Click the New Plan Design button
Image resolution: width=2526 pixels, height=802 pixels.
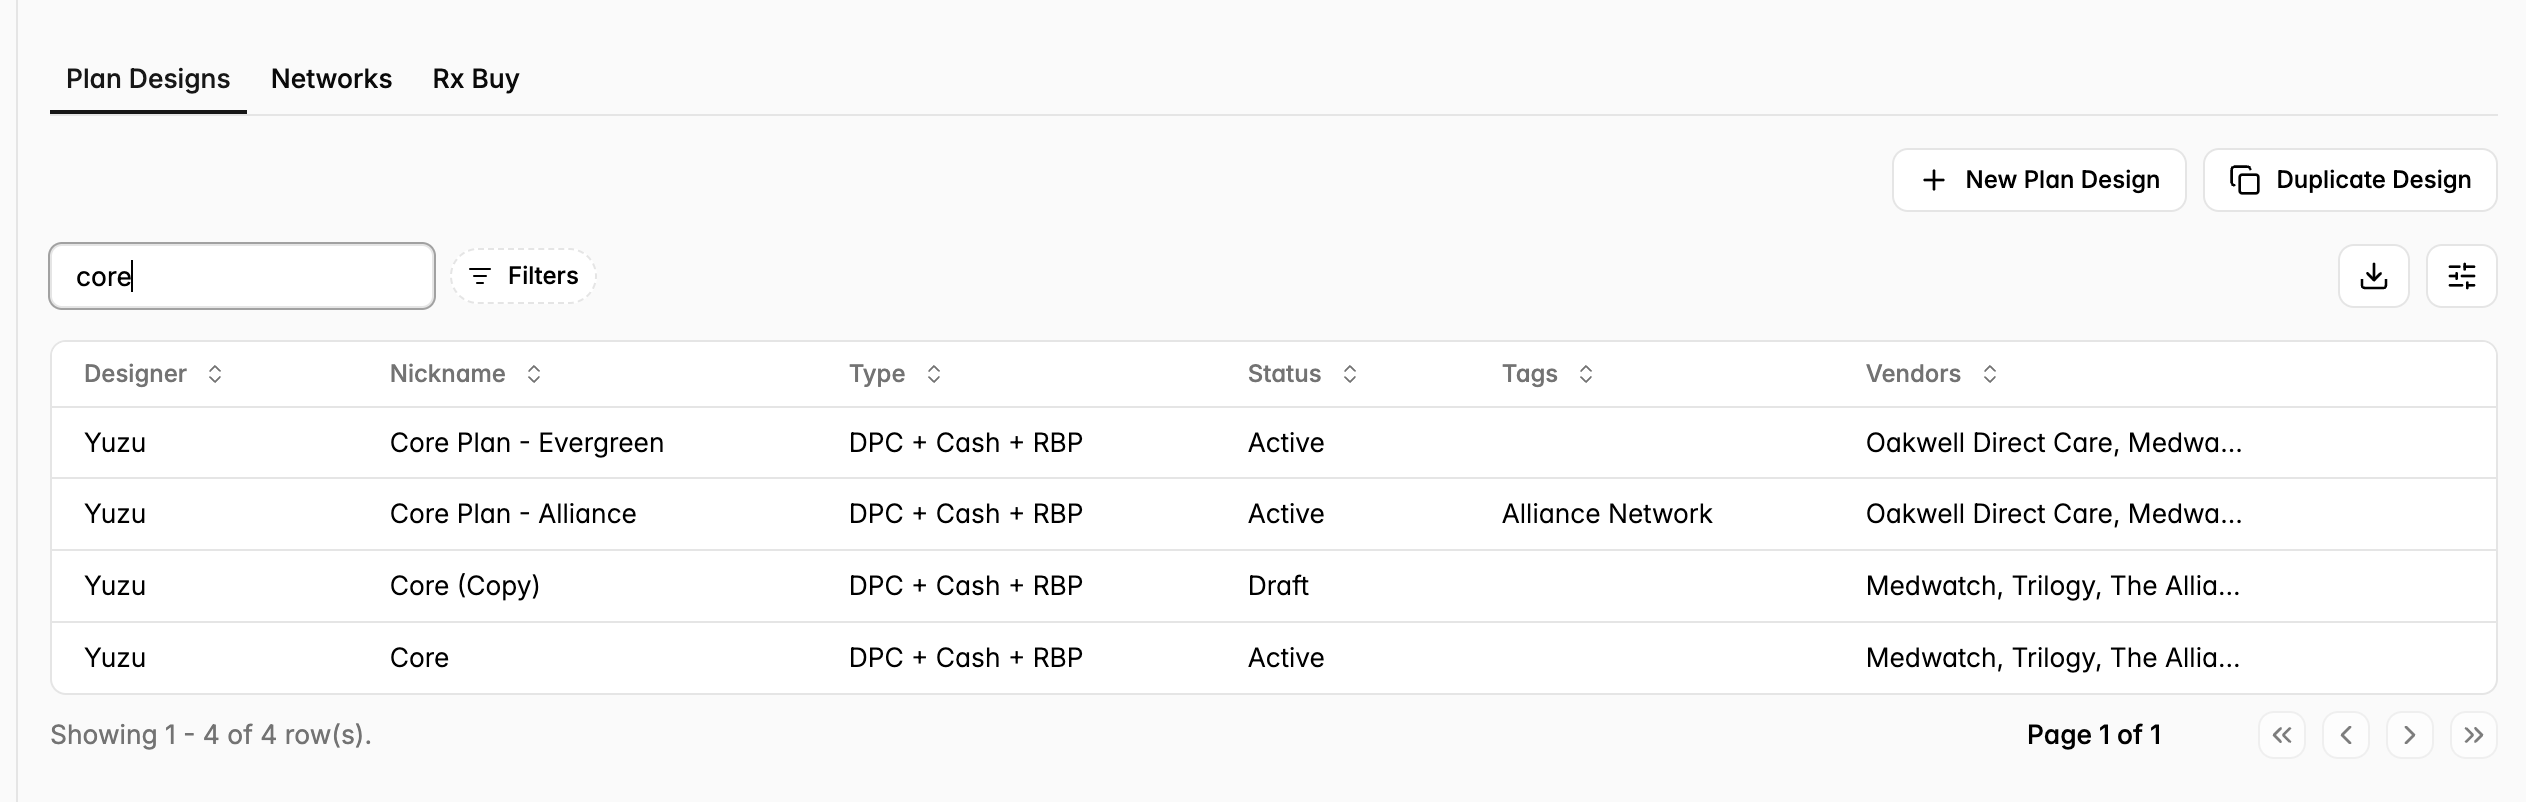click(2039, 180)
